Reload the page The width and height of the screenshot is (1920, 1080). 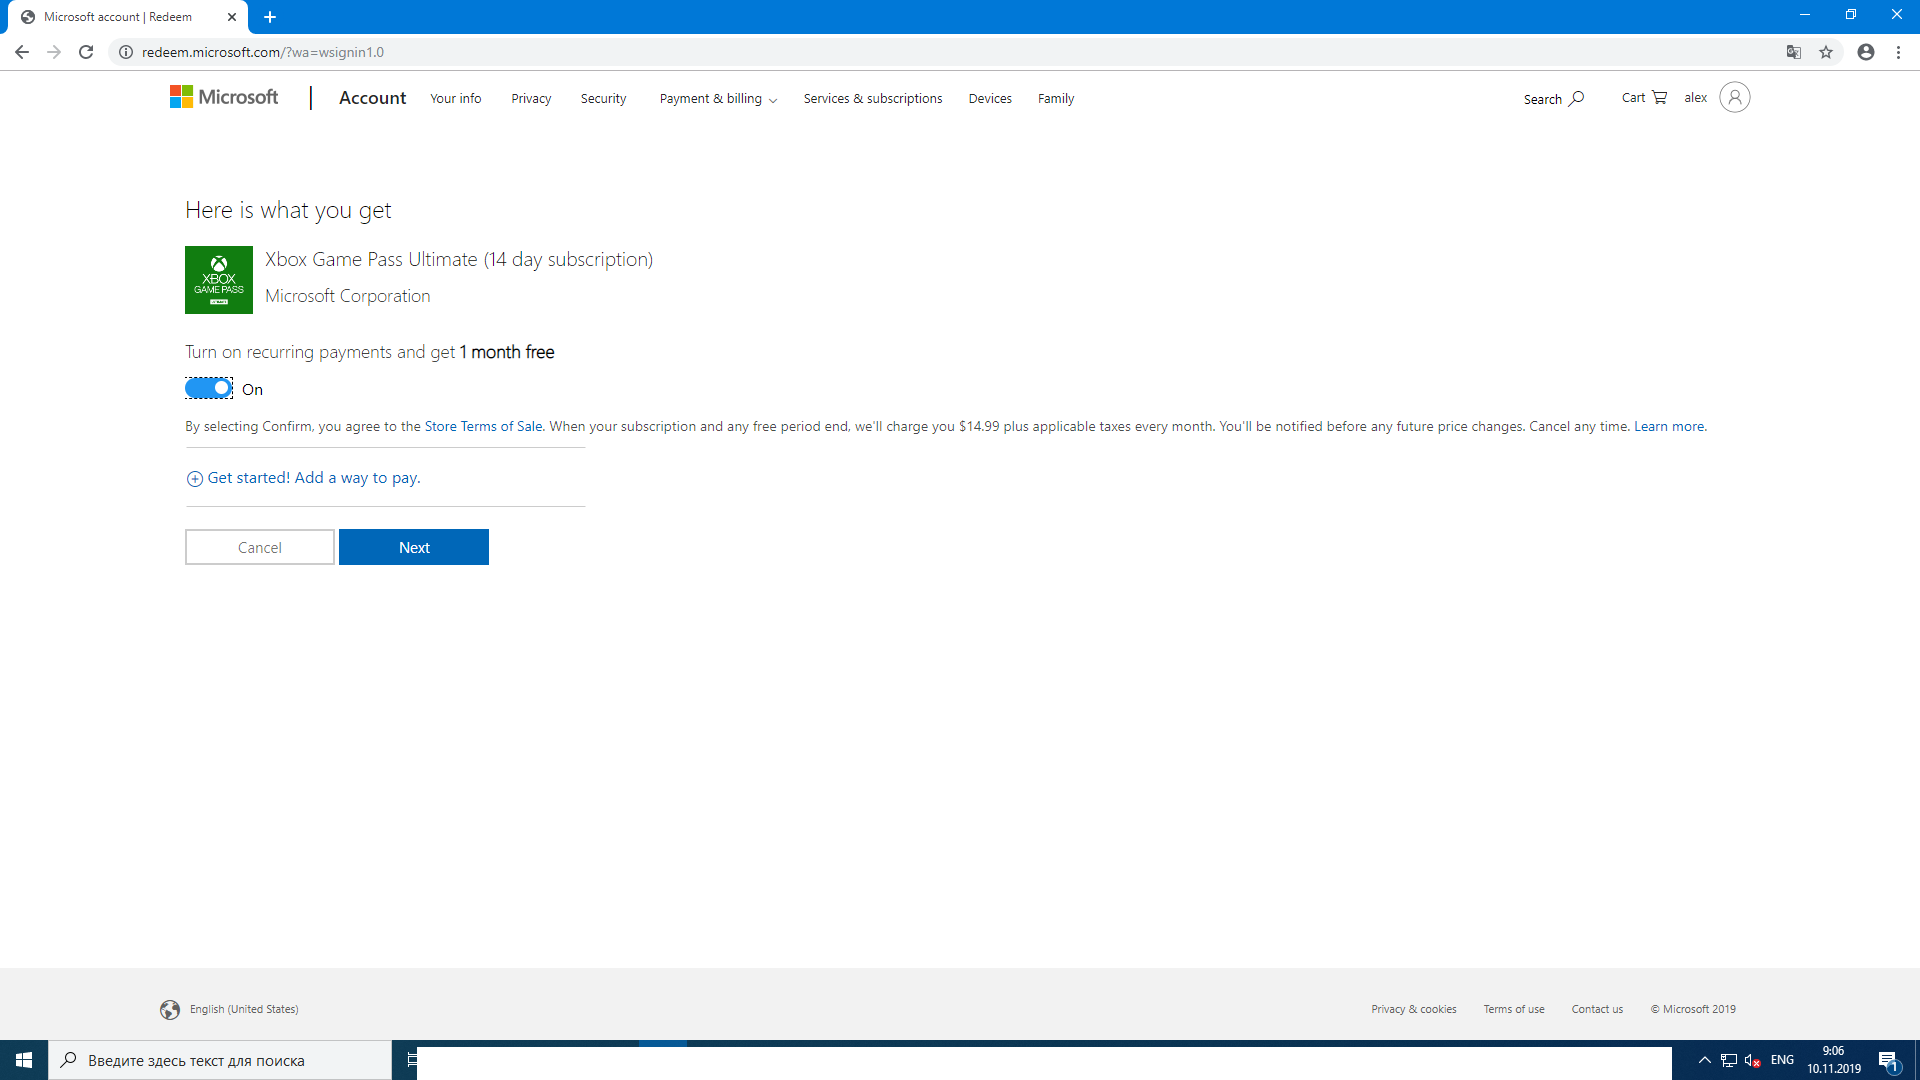tap(86, 52)
